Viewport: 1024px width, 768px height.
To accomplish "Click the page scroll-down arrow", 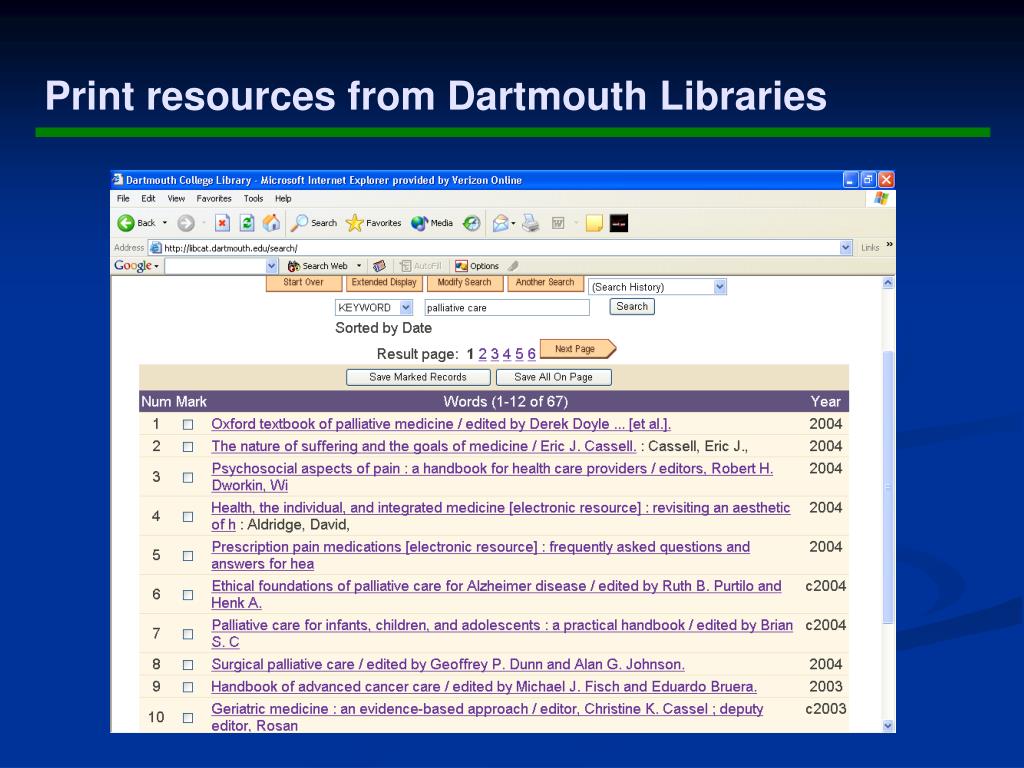I will pos(888,726).
